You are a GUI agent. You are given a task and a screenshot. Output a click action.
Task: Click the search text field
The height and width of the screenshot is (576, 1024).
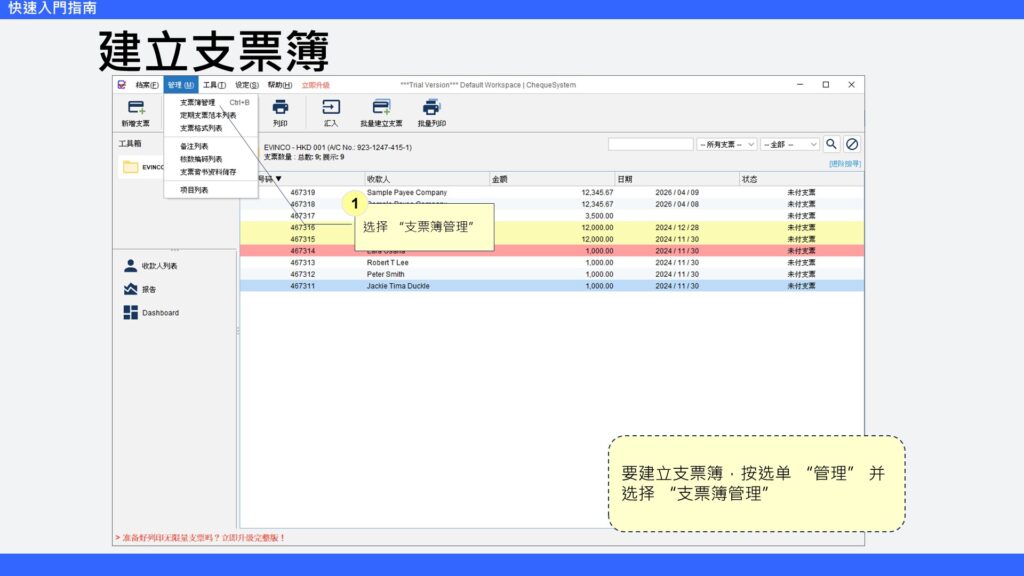tap(650, 144)
